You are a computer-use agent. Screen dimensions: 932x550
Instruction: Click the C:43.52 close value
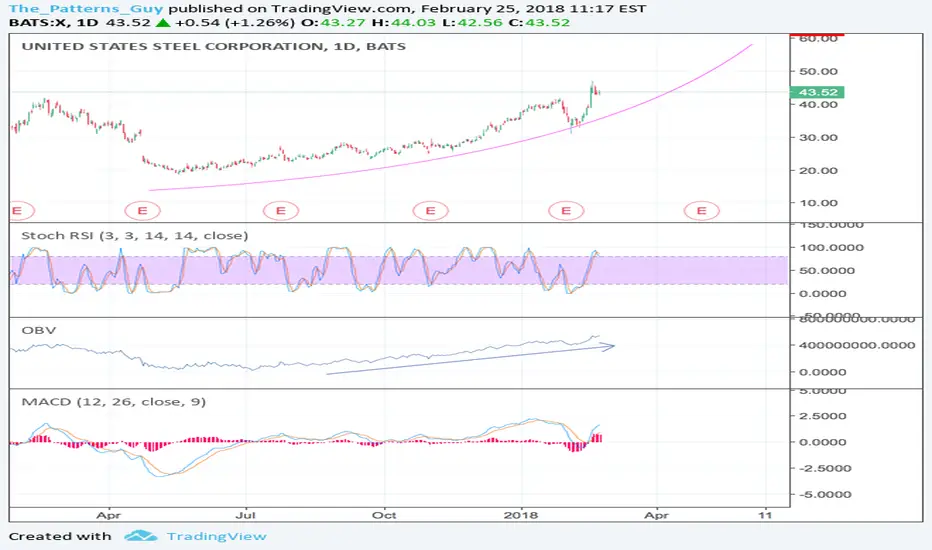tap(537, 23)
